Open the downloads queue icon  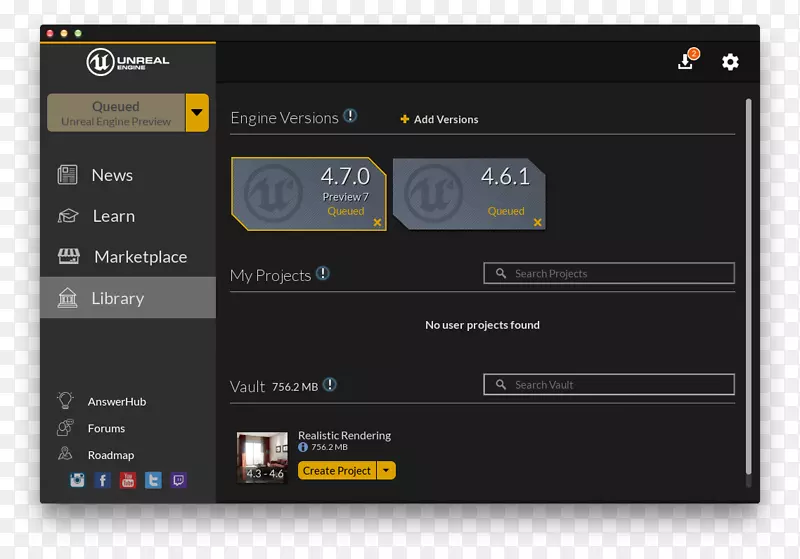[x=686, y=62]
